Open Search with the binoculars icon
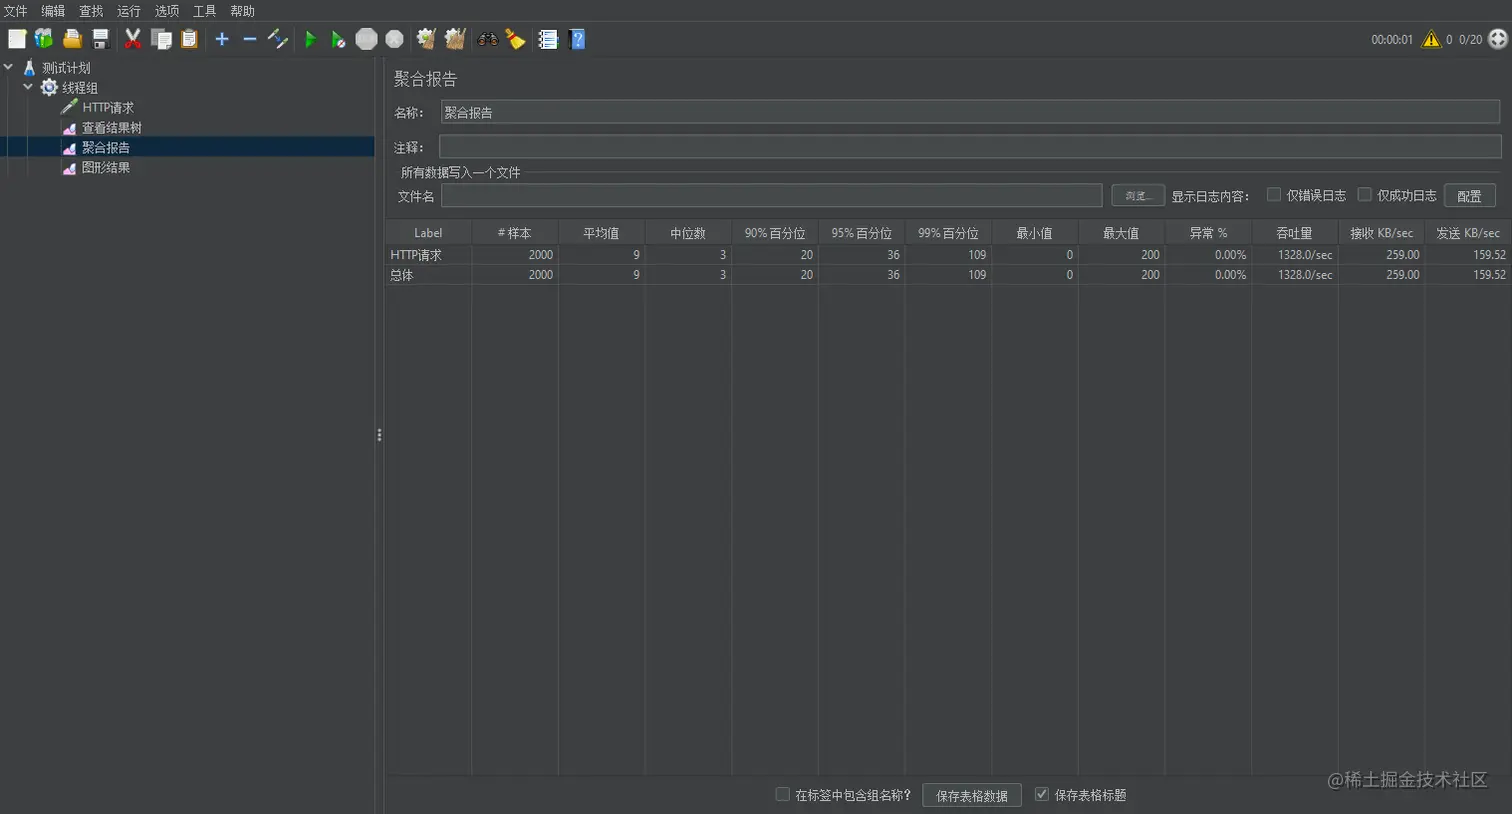Screen dimensions: 1512x814 [x=488, y=39]
